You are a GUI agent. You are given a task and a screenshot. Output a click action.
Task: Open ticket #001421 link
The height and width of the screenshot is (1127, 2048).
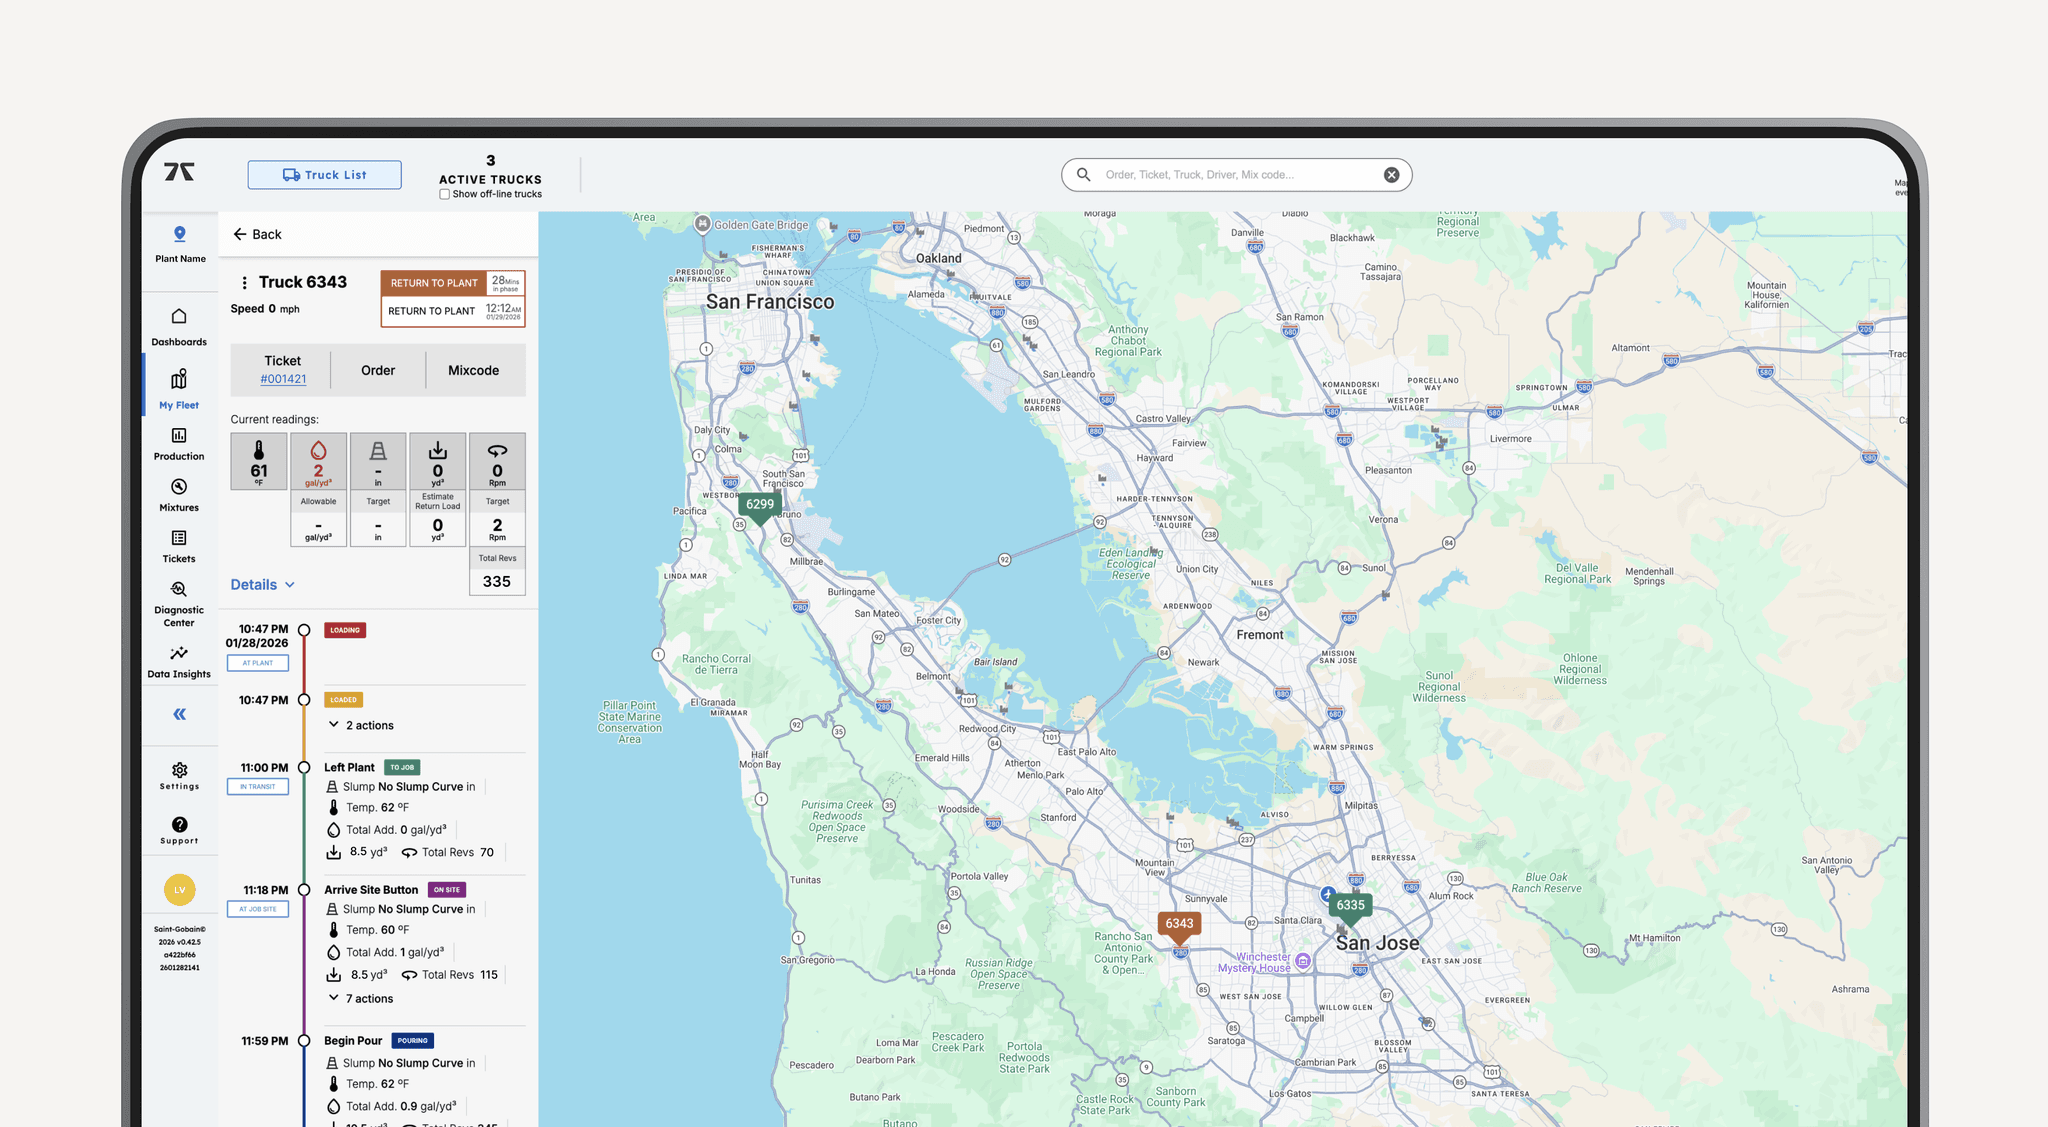(283, 378)
